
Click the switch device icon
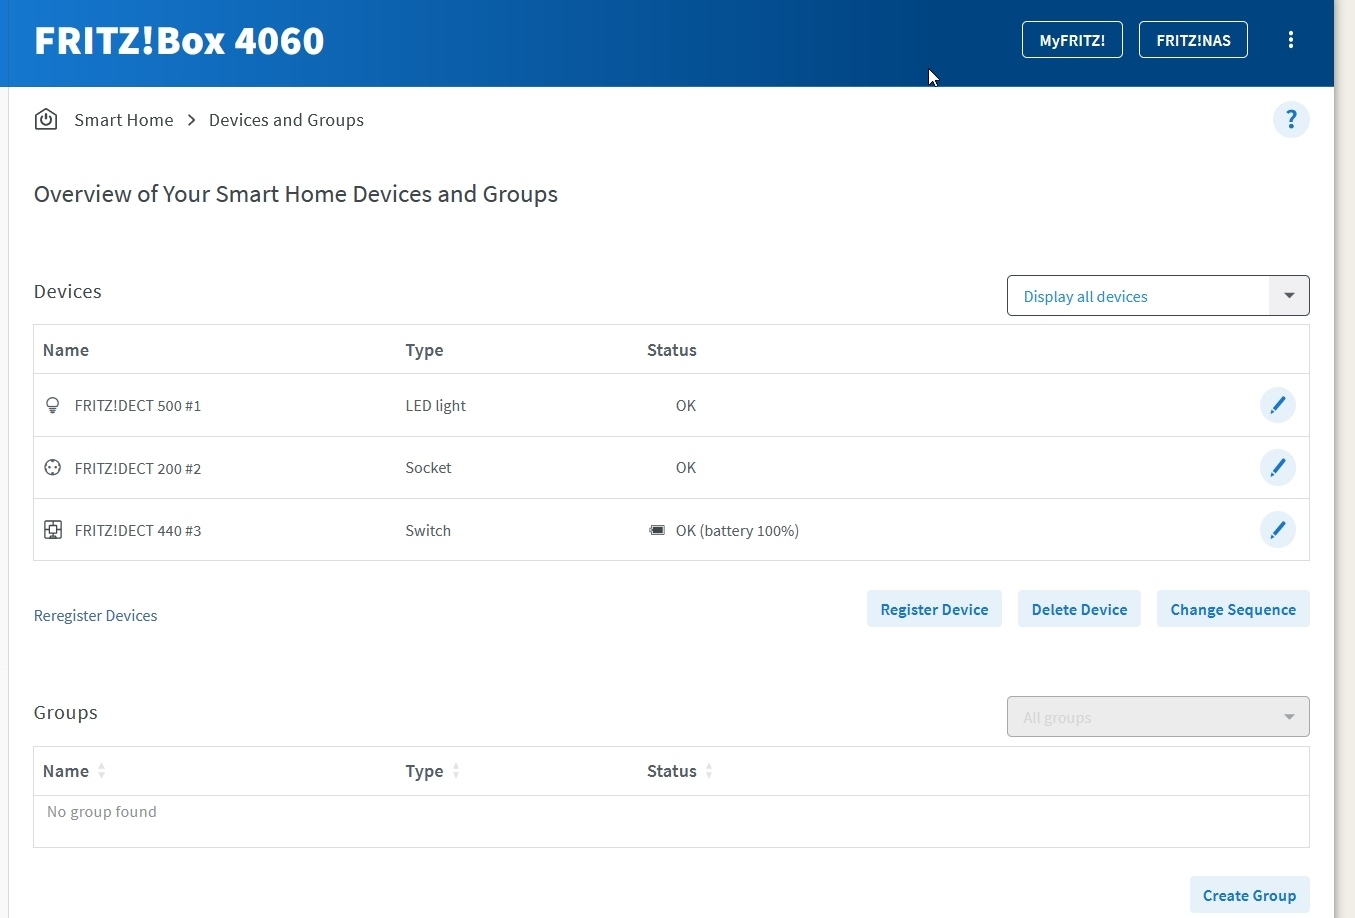(53, 530)
